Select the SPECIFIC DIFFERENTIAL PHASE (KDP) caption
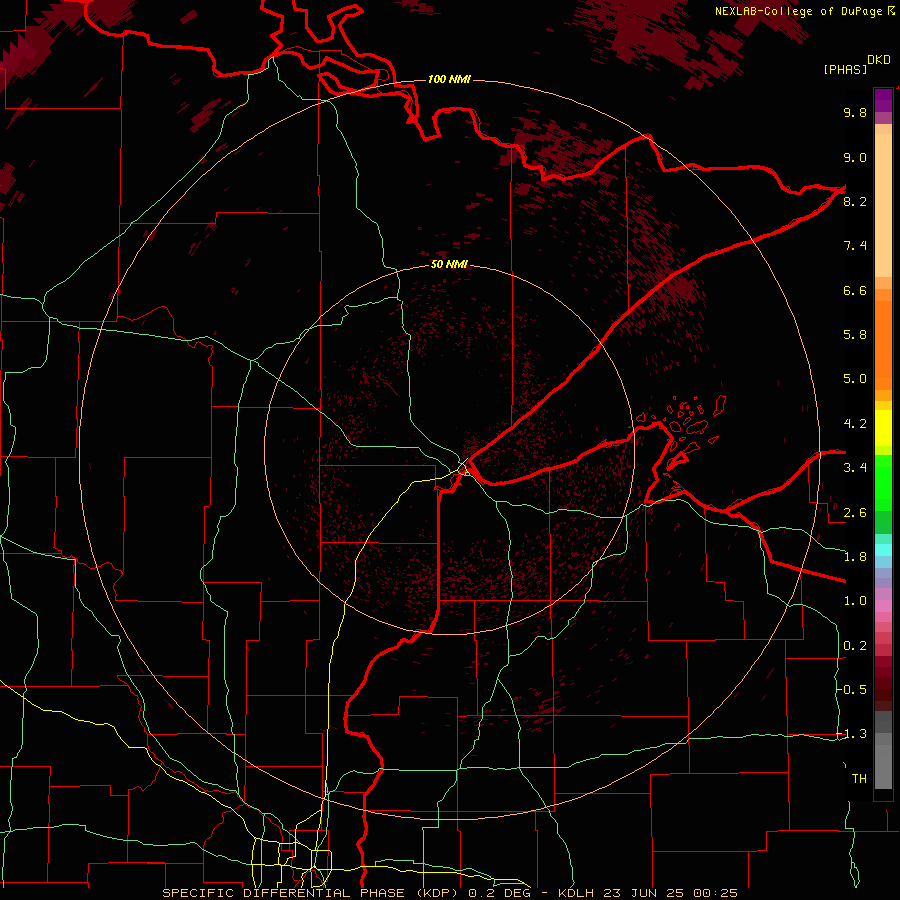The image size is (900, 900). point(313,893)
